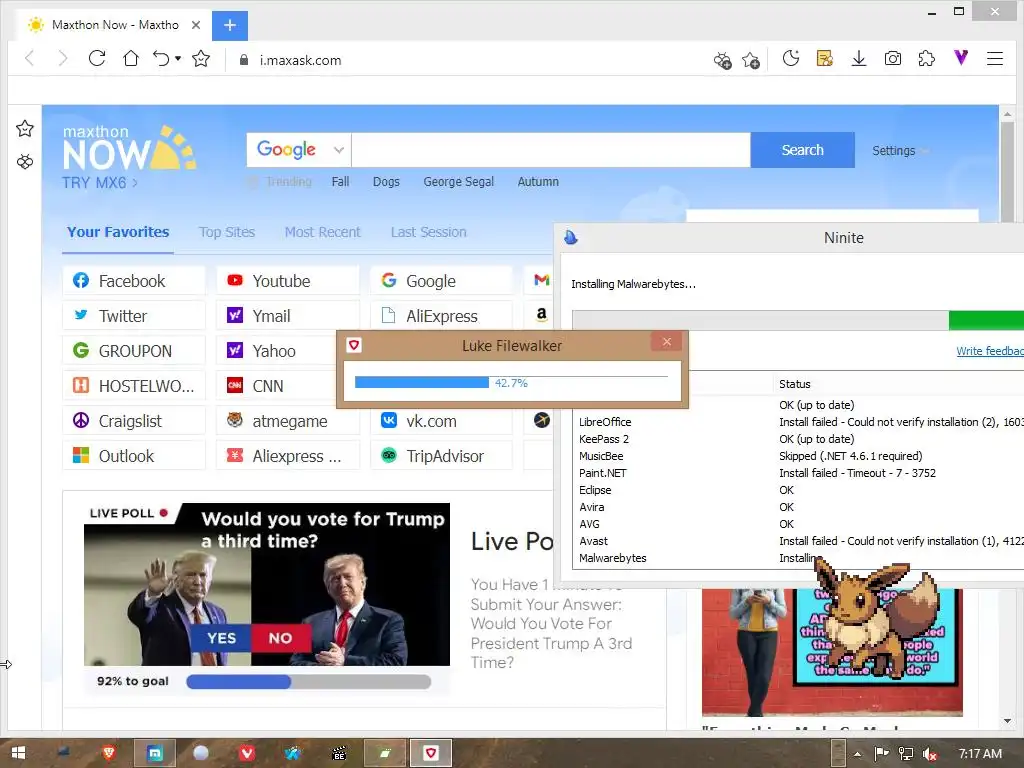1024x768 pixels.
Task: Click the trending term George Segal
Action: click(x=458, y=182)
